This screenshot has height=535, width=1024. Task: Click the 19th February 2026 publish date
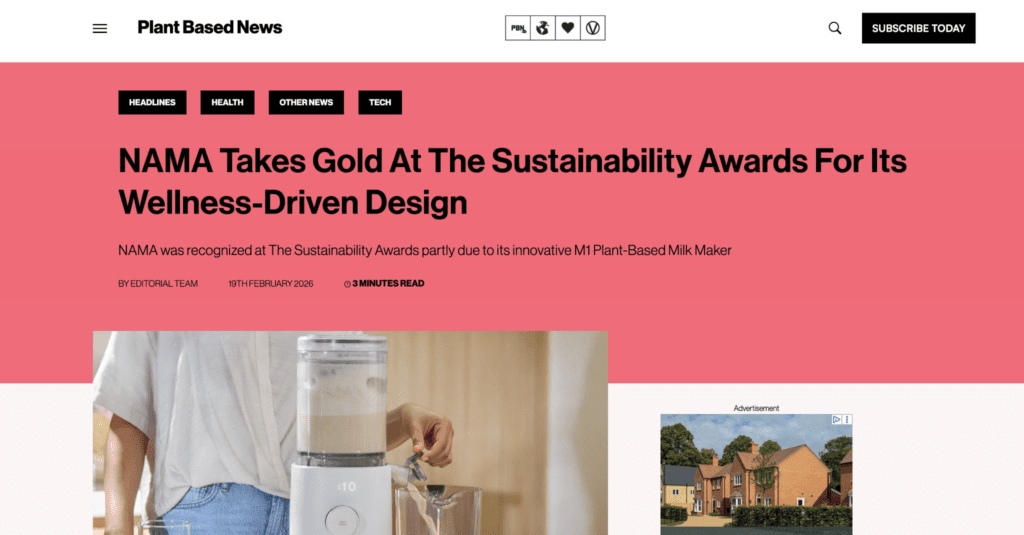tap(270, 284)
